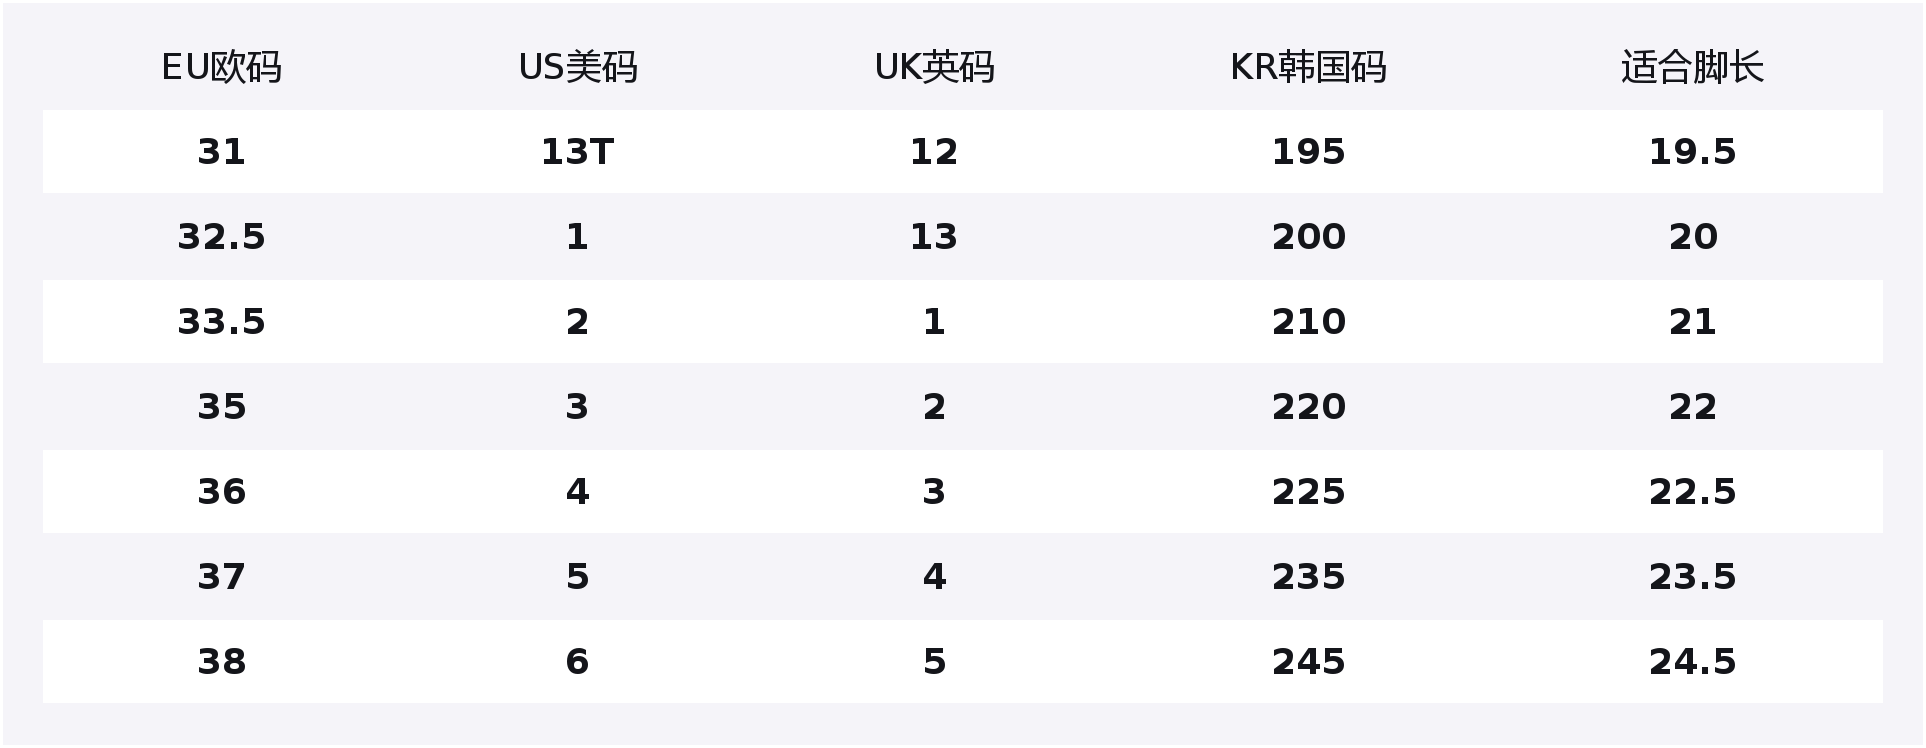Click the KR韩国码 column header
The height and width of the screenshot is (748, 1926).
click(1308, 67)
